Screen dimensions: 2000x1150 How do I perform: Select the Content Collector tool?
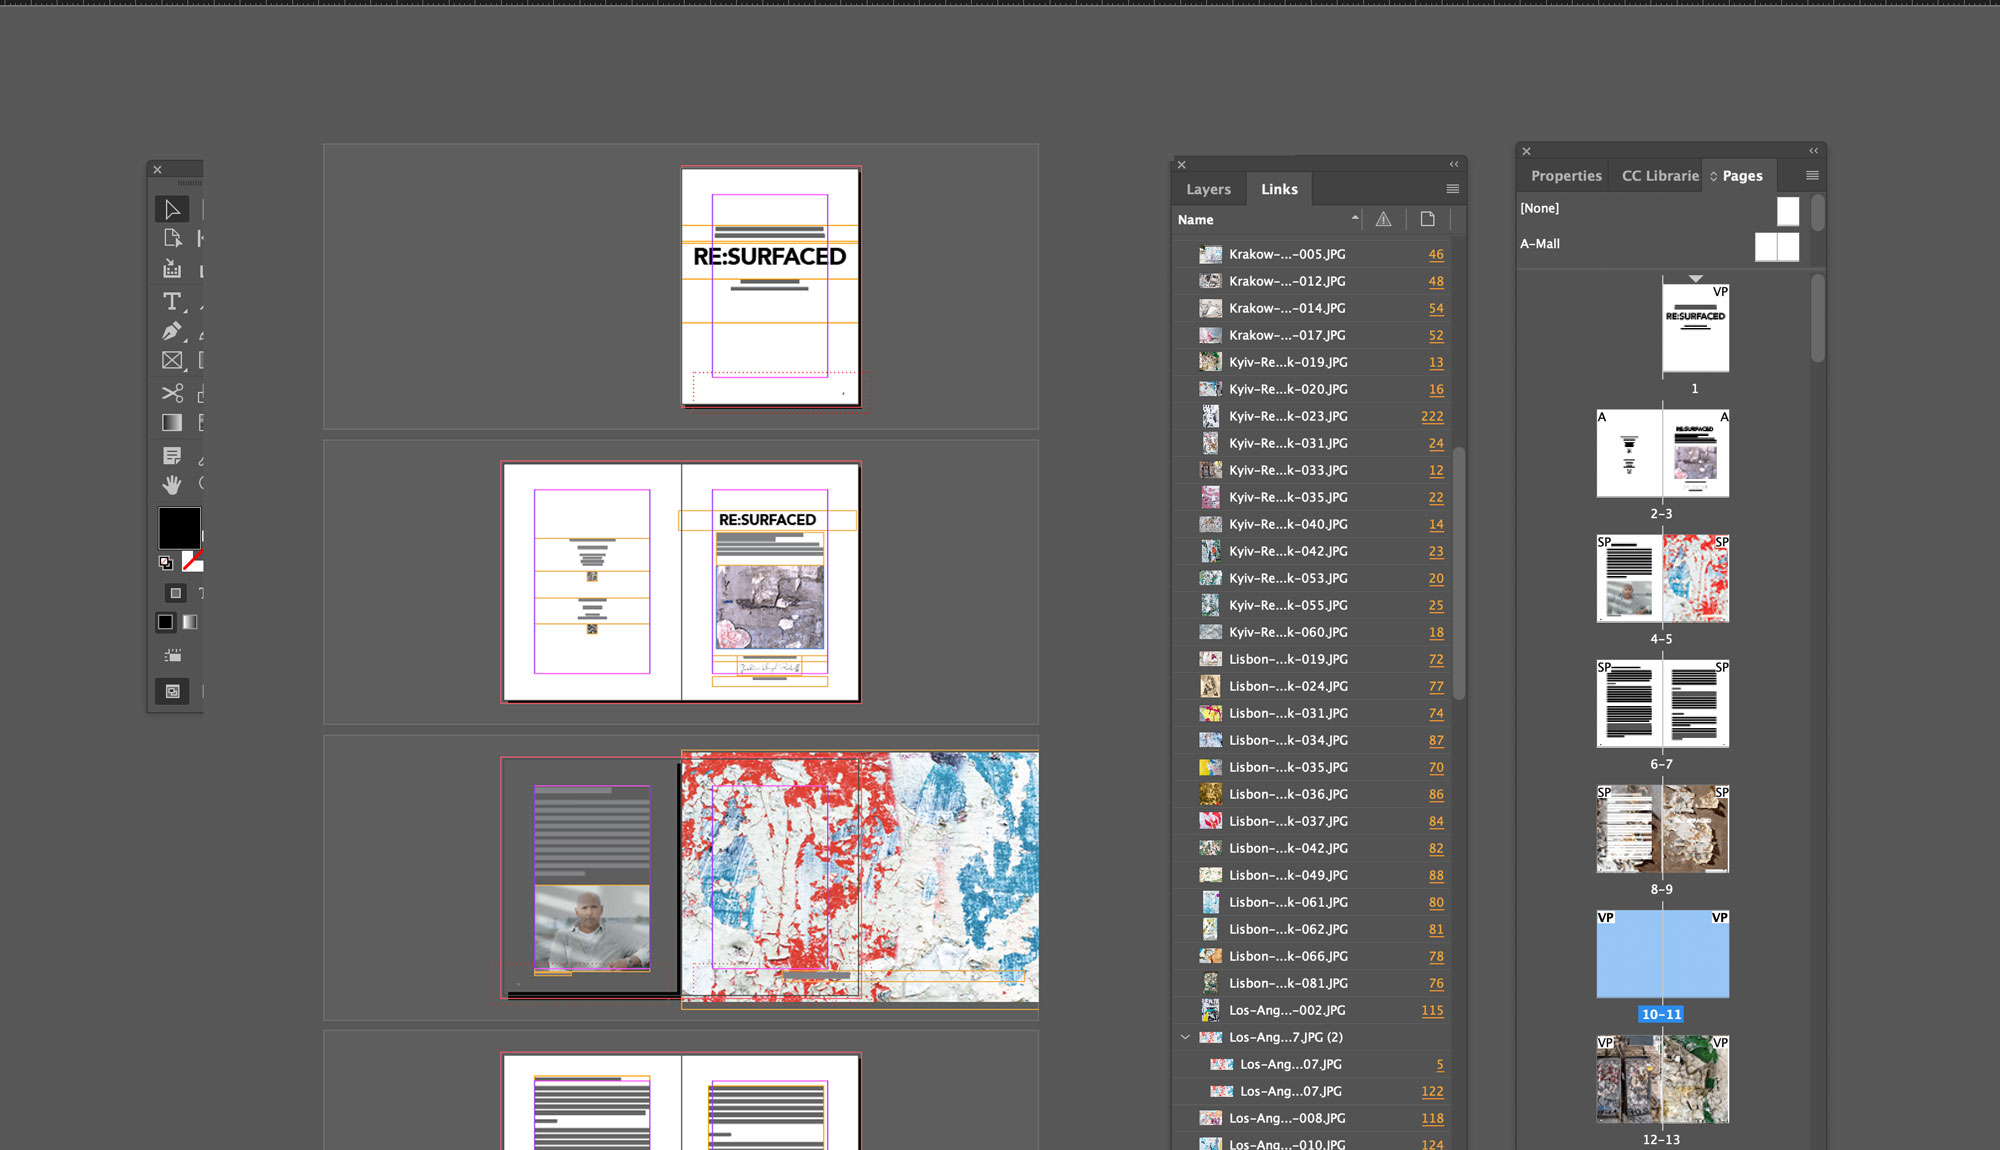(172, 269)
